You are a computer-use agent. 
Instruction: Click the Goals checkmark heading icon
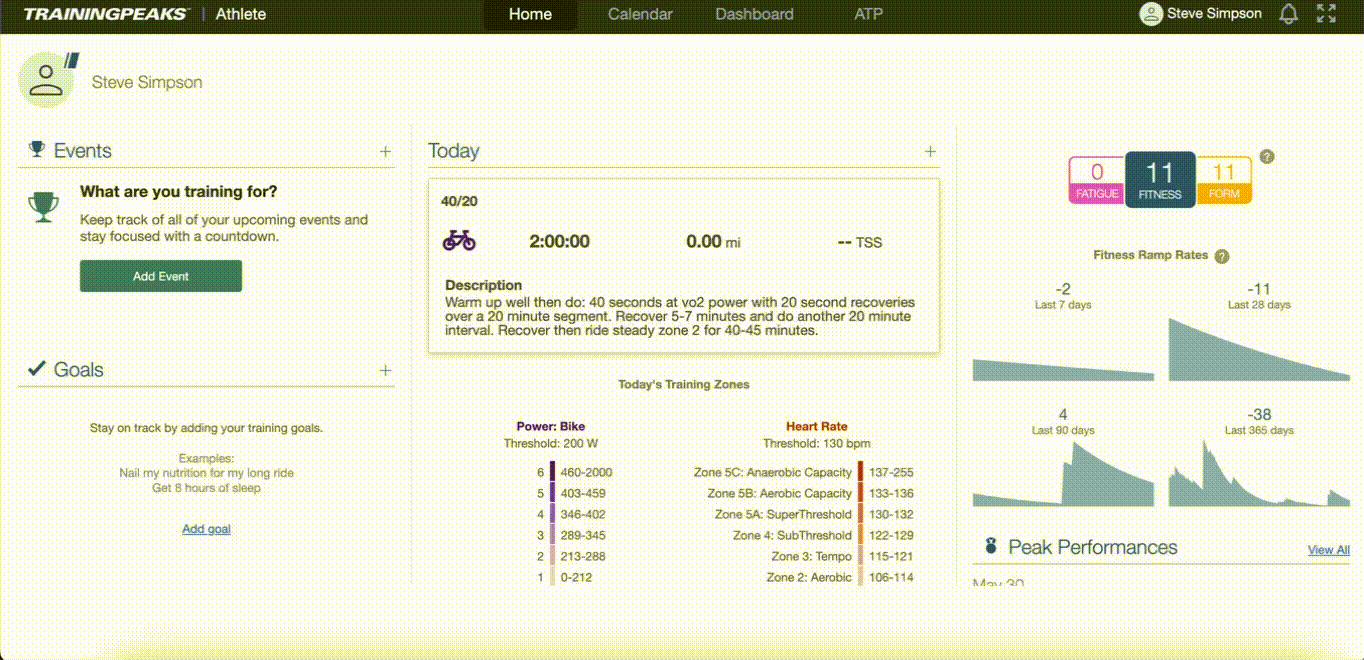coord(37,369)
